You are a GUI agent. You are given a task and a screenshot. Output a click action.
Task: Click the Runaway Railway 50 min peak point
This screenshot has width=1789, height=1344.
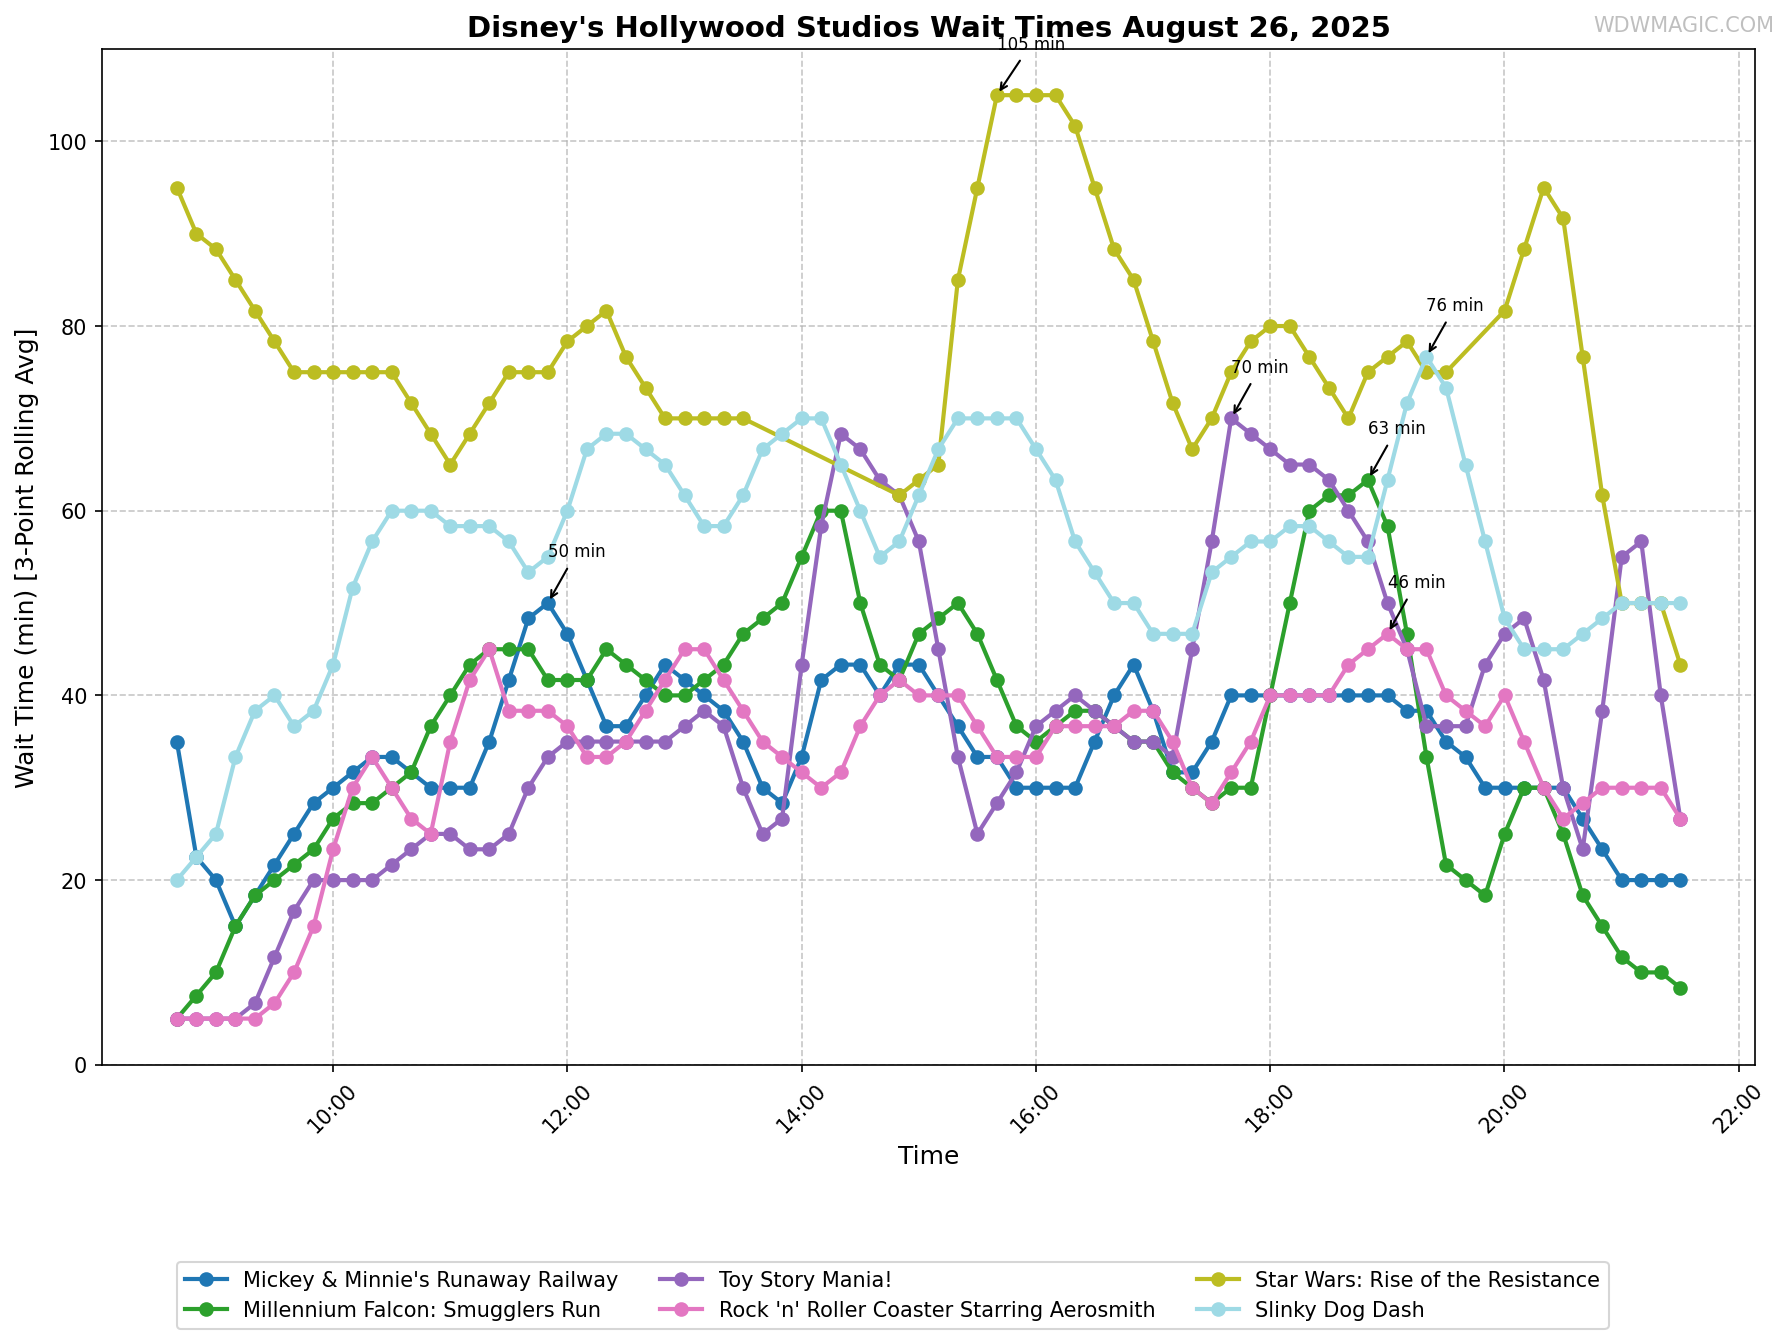[x=548, y=603]
